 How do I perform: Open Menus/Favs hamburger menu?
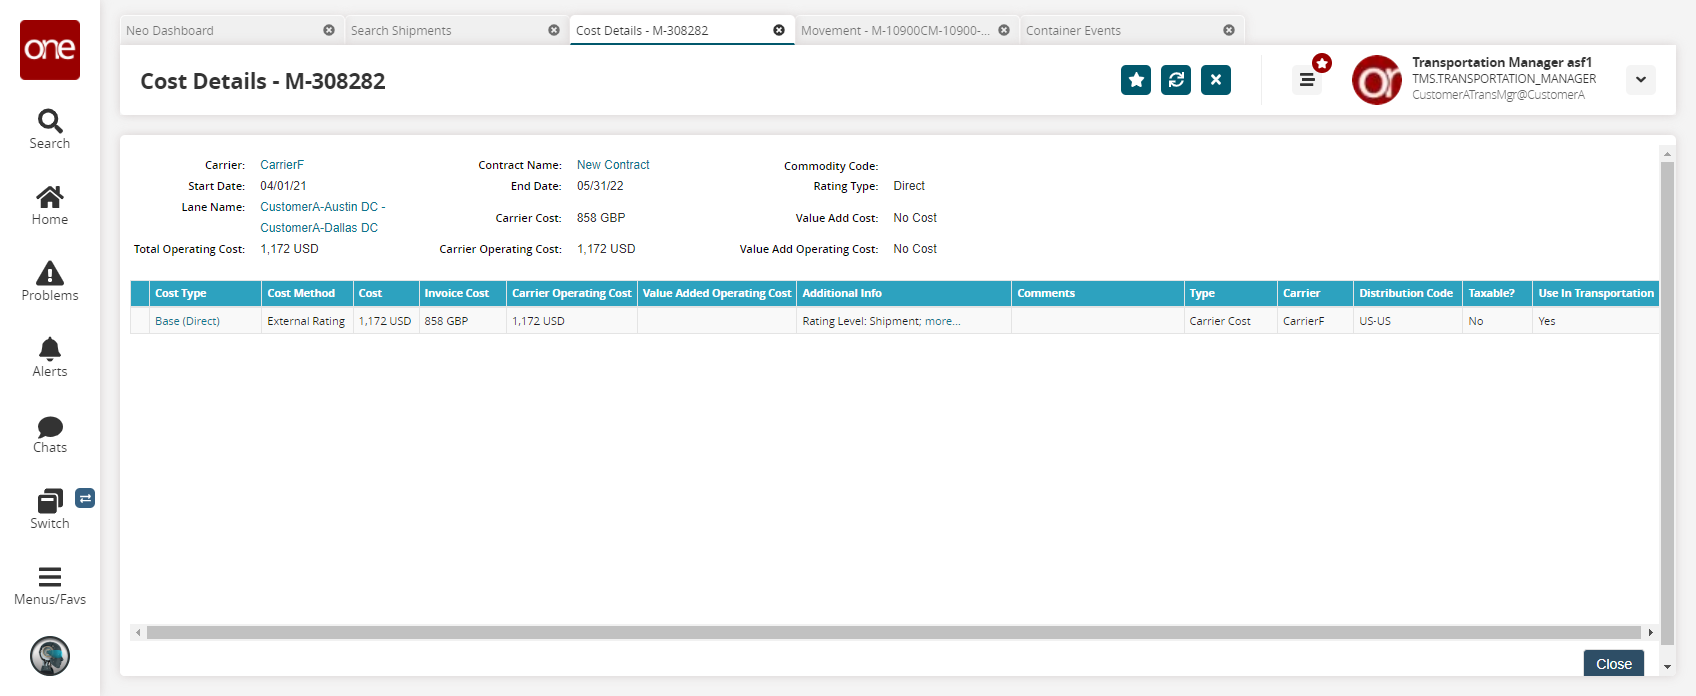coord(50,577)
